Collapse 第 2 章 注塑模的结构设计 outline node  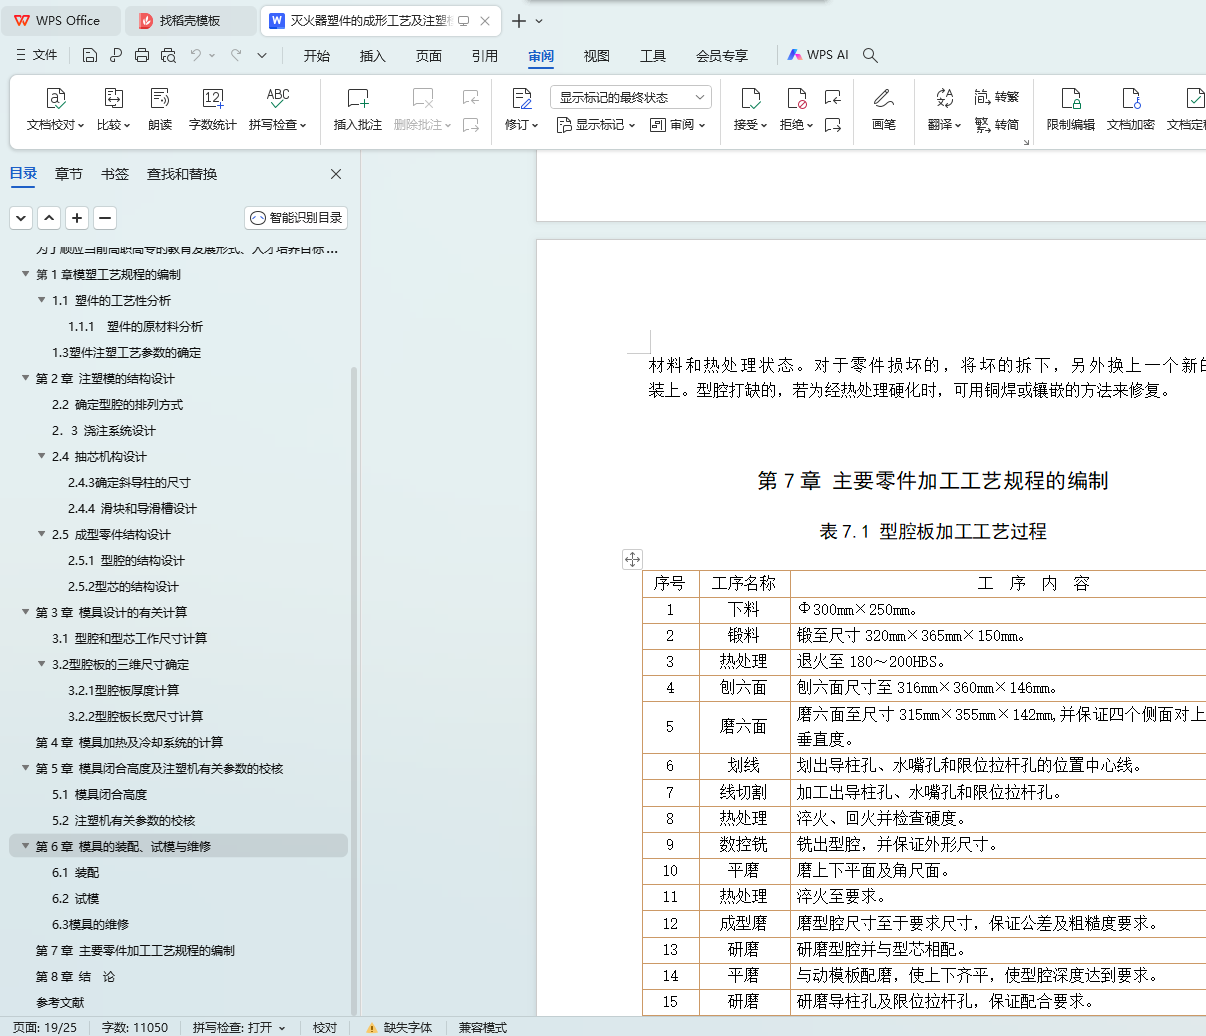tap(26, 378)
